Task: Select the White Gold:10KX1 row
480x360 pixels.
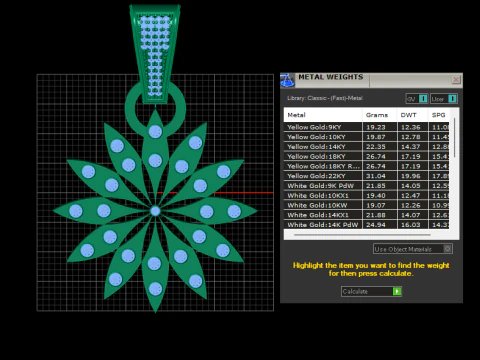Action: (366, 195)
